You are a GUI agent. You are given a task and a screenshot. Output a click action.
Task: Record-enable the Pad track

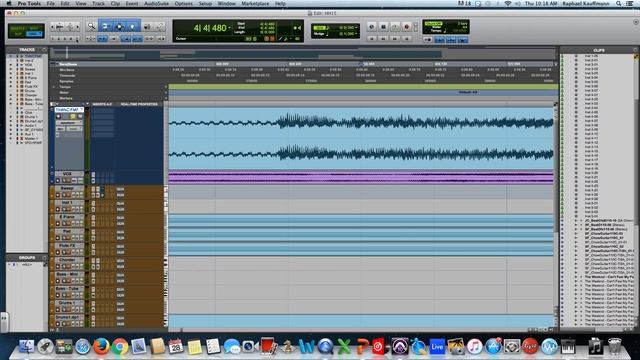(58, 238)
